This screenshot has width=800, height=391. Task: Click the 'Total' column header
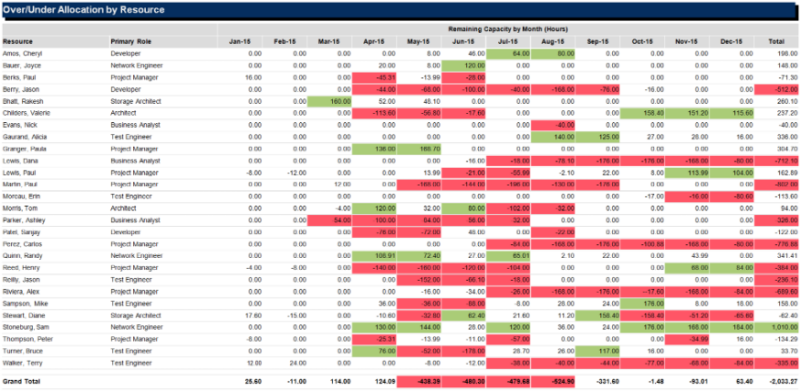tap(776, 41)
